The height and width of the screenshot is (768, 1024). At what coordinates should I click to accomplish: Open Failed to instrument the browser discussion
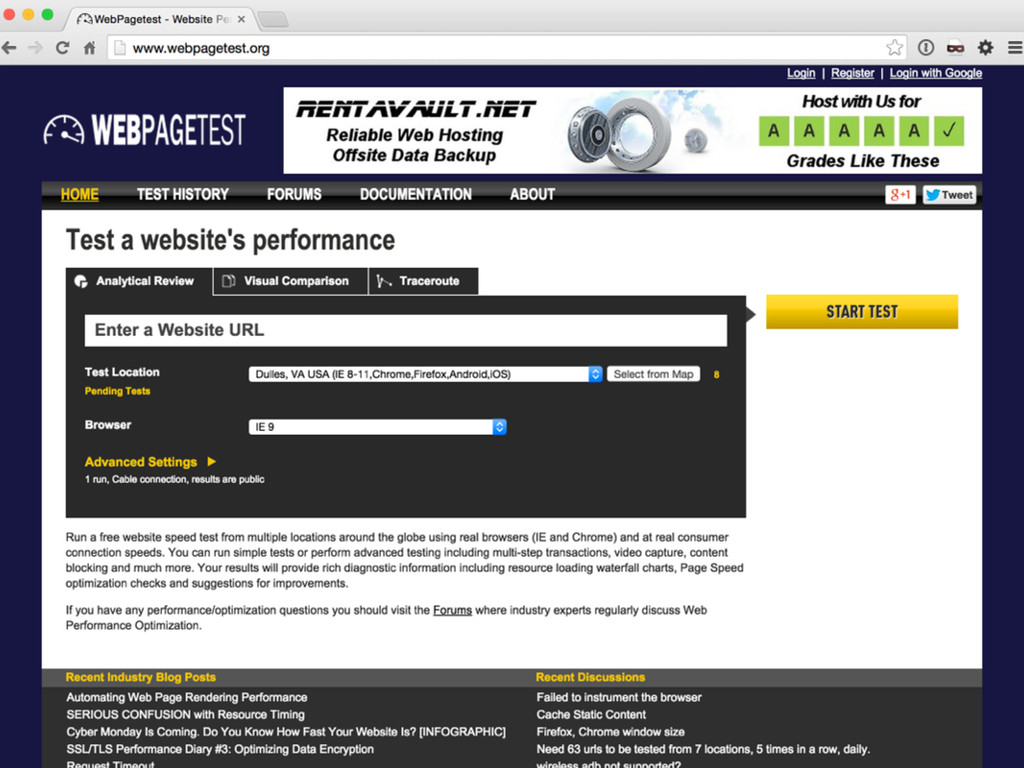pos(619,697)
